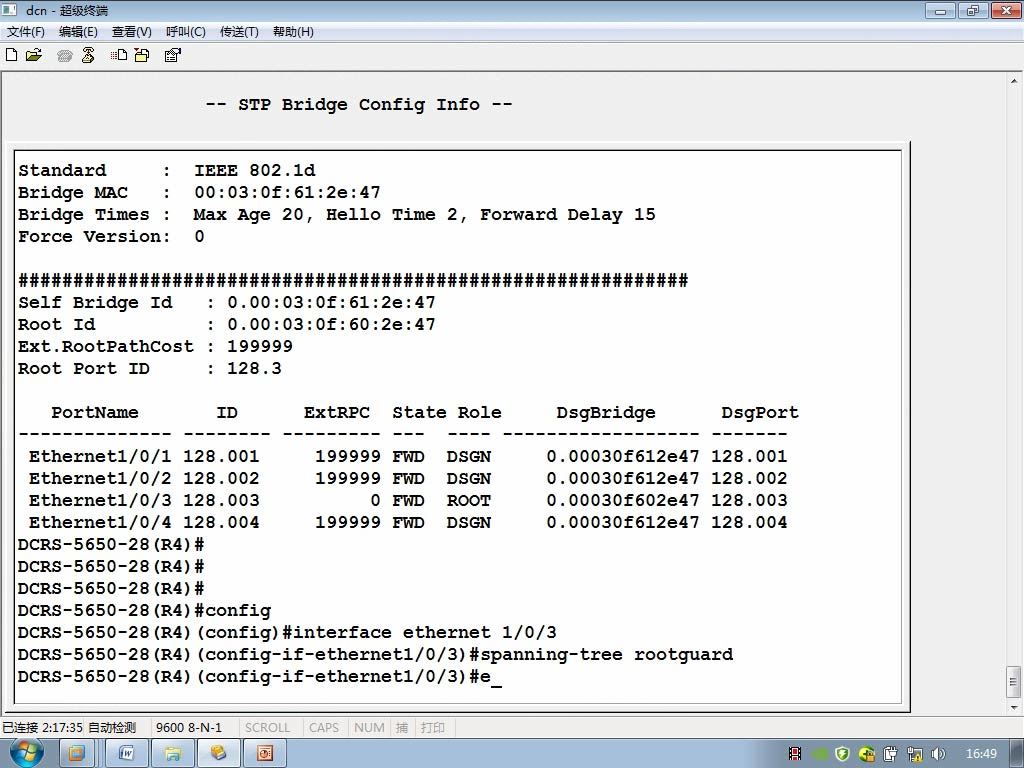Click the ROOT role in Ethernet1/0/3 row
This screenshot has width=1024, height=768.
[468, 501]
